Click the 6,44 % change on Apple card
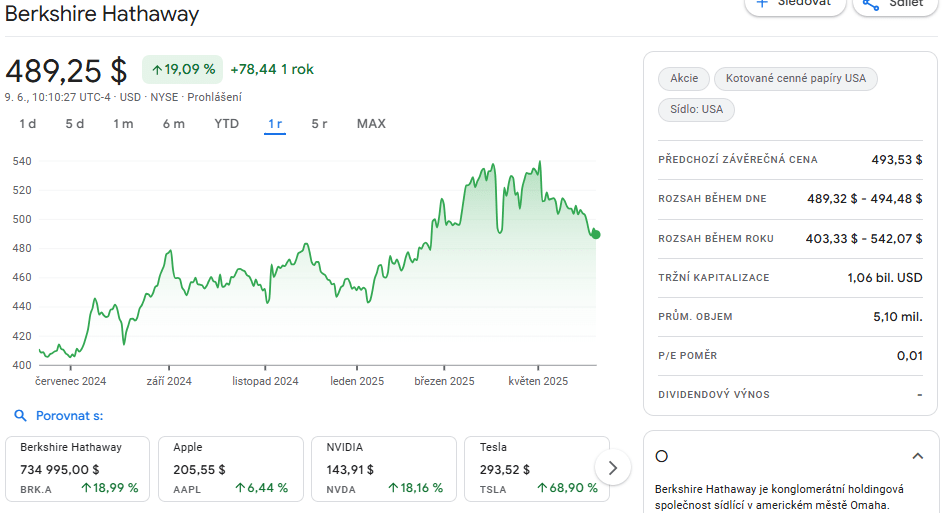 (262, 488)
